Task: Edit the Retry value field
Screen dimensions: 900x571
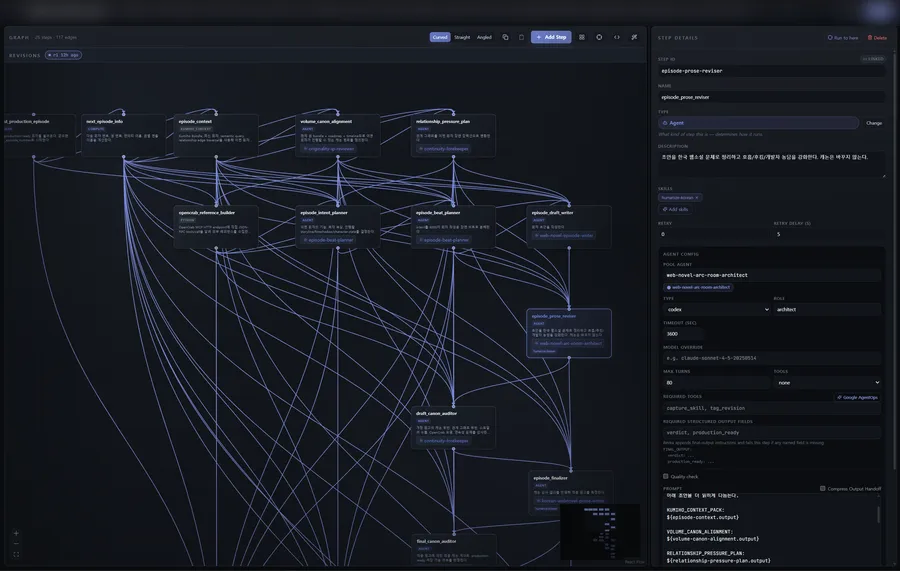Action: pos(712,234)
